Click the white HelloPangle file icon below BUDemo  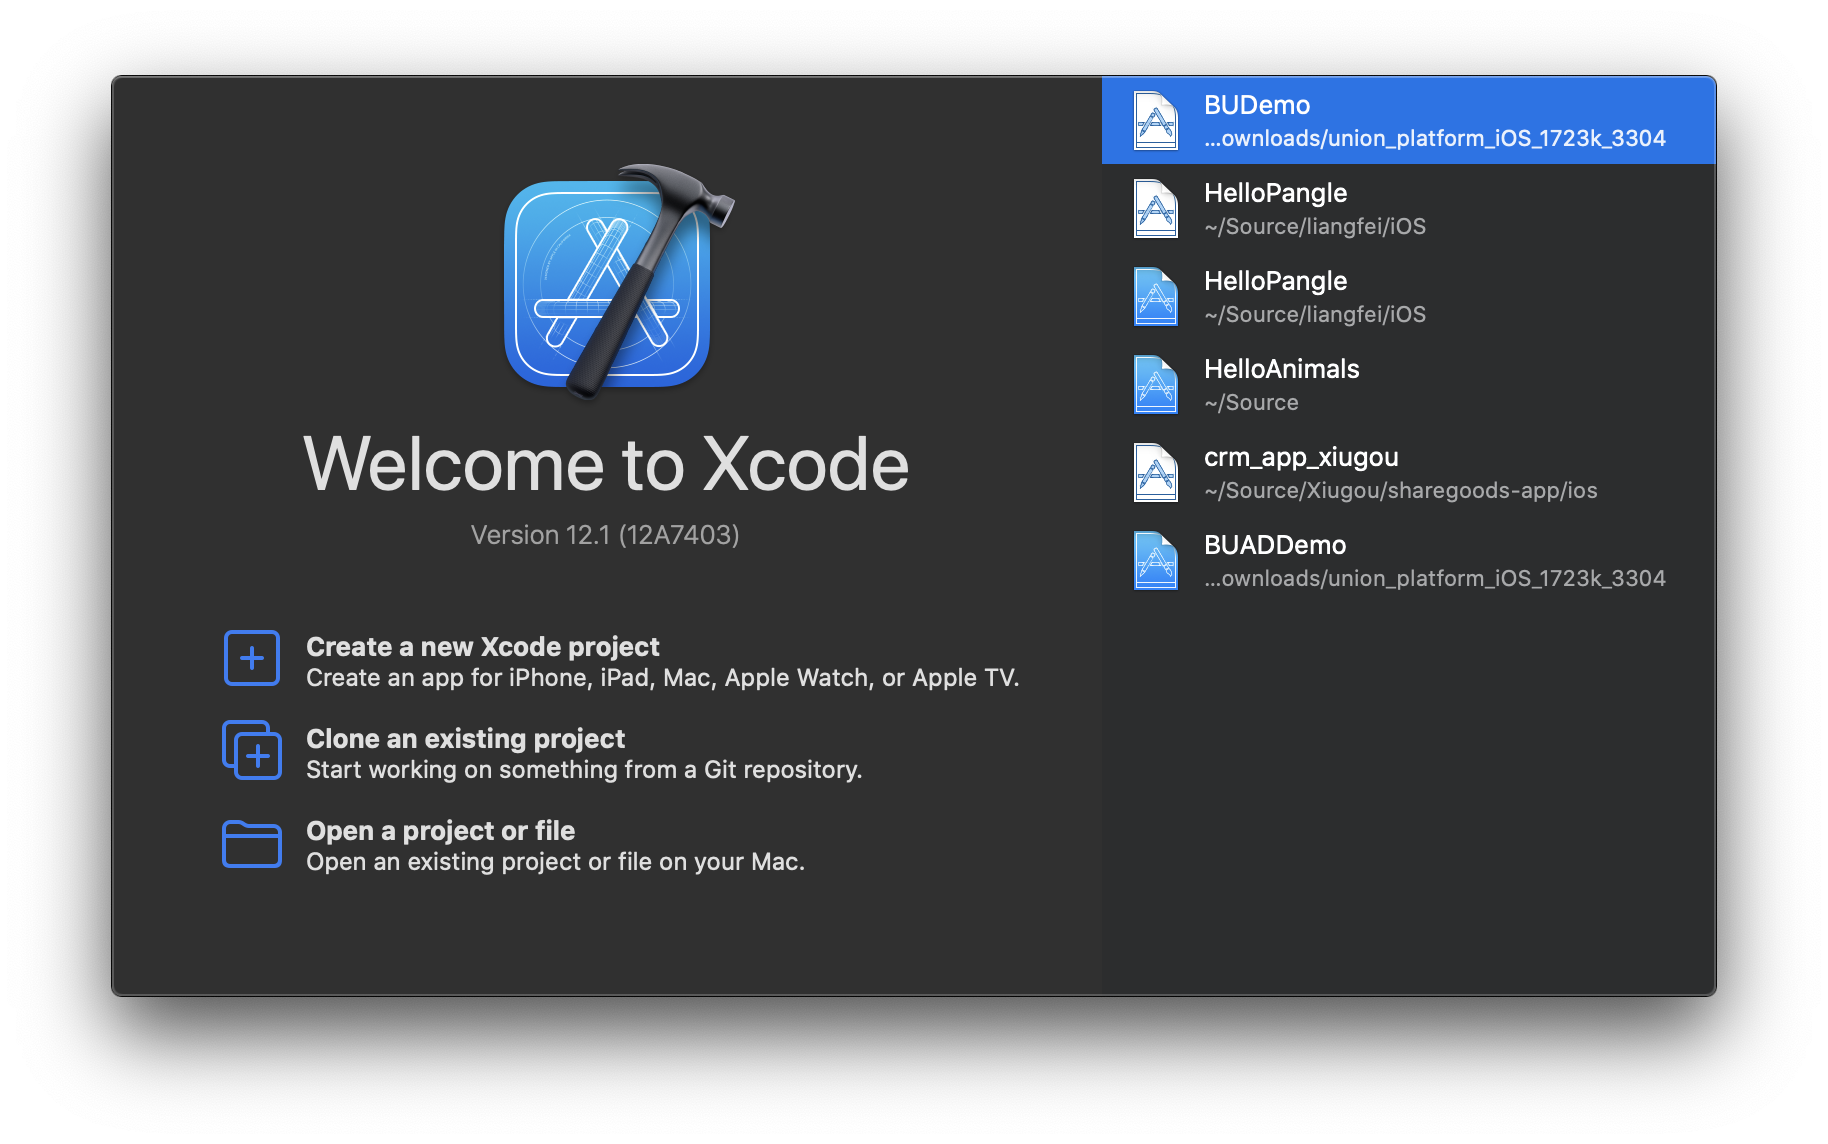click(x=1155, y=209)
